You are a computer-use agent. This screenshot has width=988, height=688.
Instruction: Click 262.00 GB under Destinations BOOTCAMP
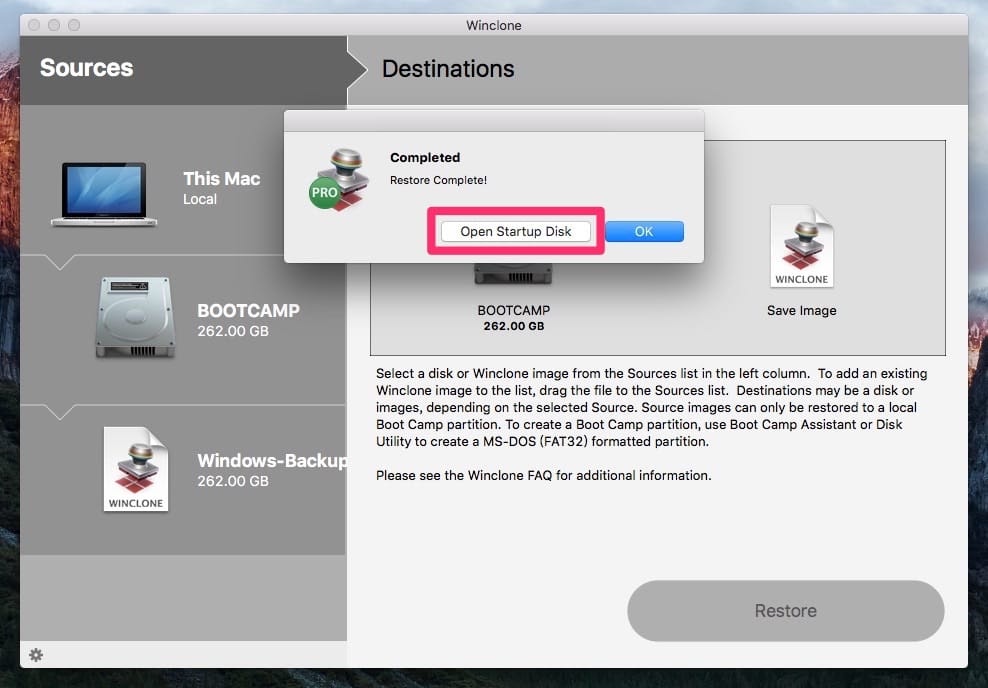[514, 326]
